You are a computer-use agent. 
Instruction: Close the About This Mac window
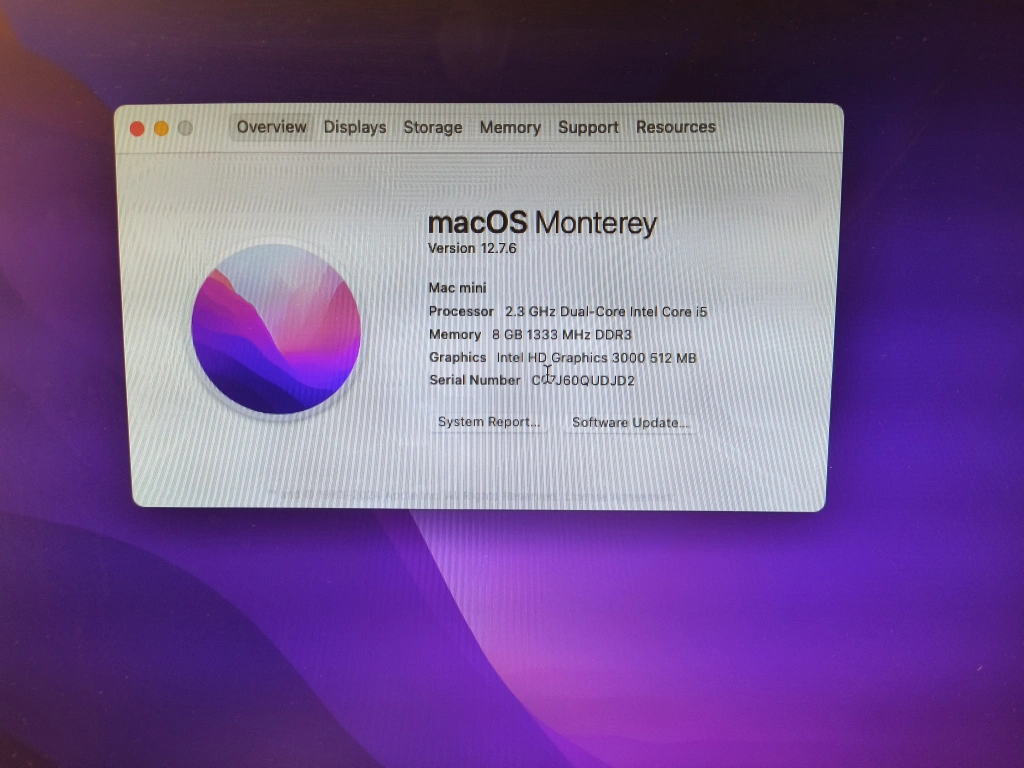click(137, 129)
